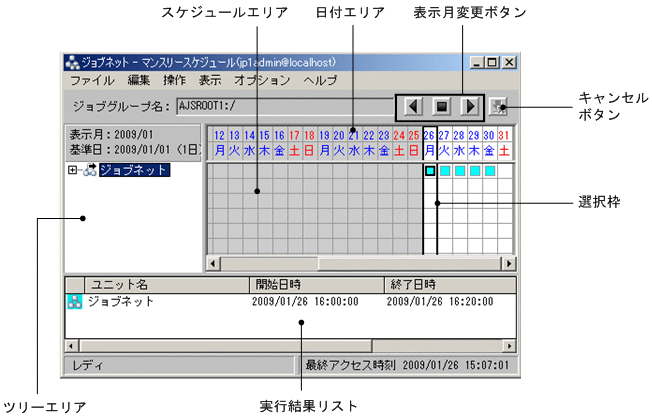Click the 終了日時 column header
This screenshot has height=419, width=652.
(x=450, y=285)
